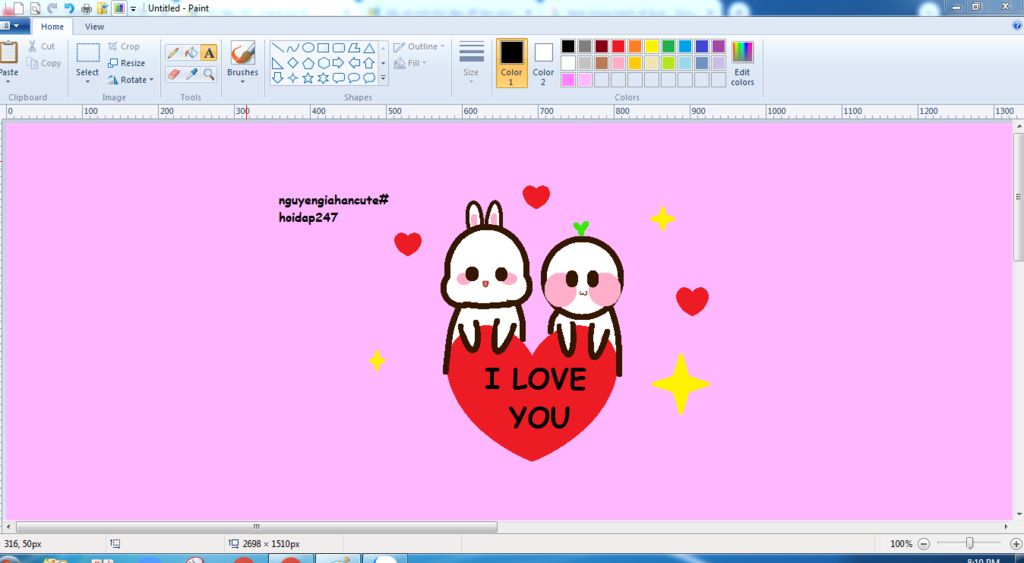The height and width of the screenshot is (563, 1024).
Task: Click the zoom in plus button
Action: coord(1016,543)
